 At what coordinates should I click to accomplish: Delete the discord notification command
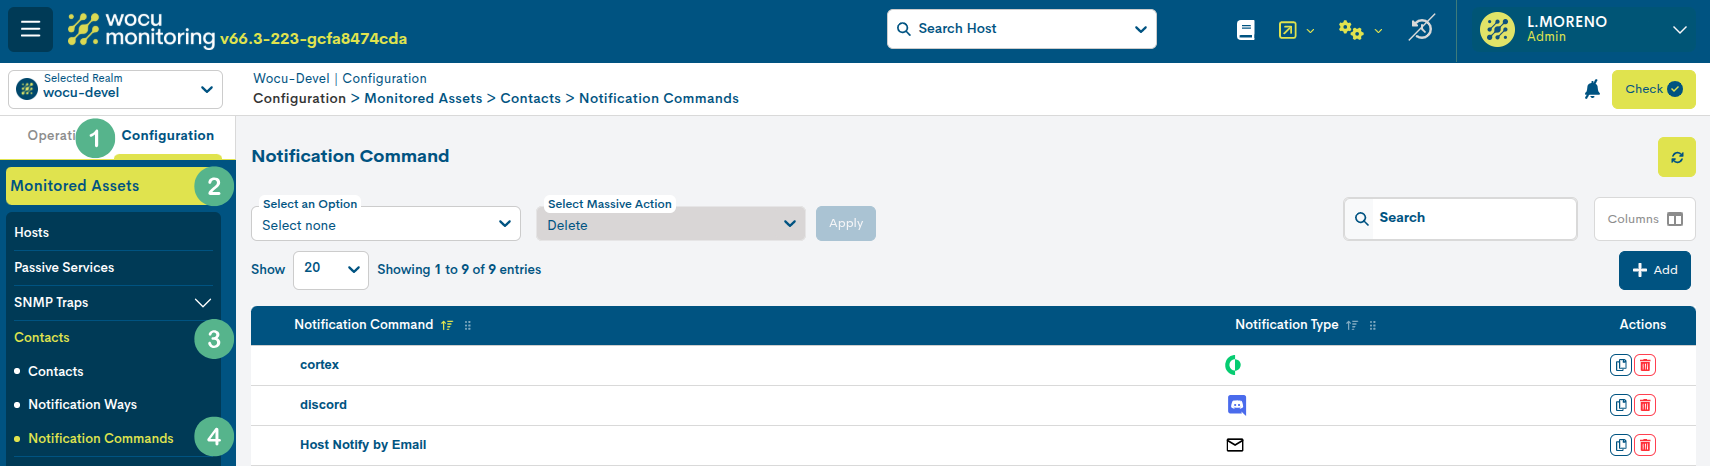point(1645,405)
